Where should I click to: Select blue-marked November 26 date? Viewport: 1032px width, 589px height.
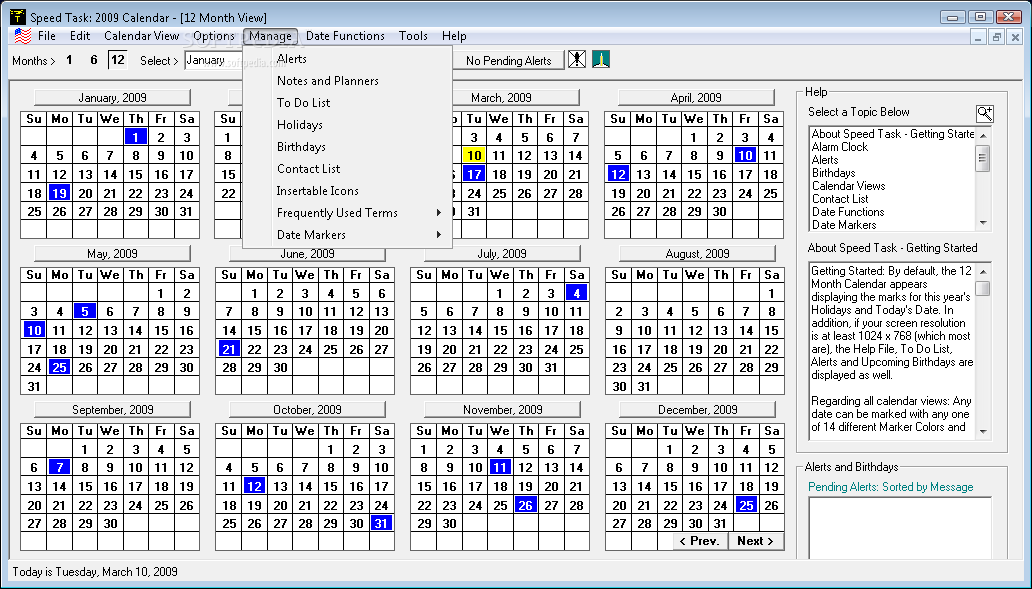(x=525, y=505)
